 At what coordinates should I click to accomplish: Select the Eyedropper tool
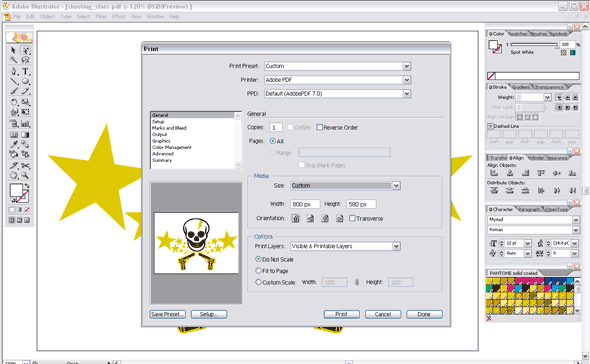(13, 144)
